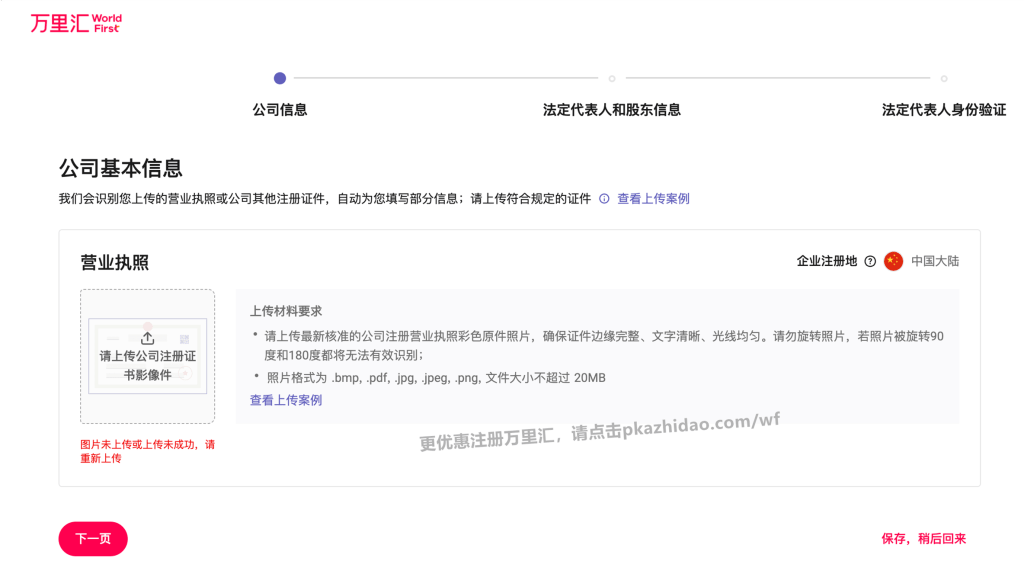Screen dimensions: 1024x561
Task: Click the 营业执照 section heading
Action: click(114, 263)
